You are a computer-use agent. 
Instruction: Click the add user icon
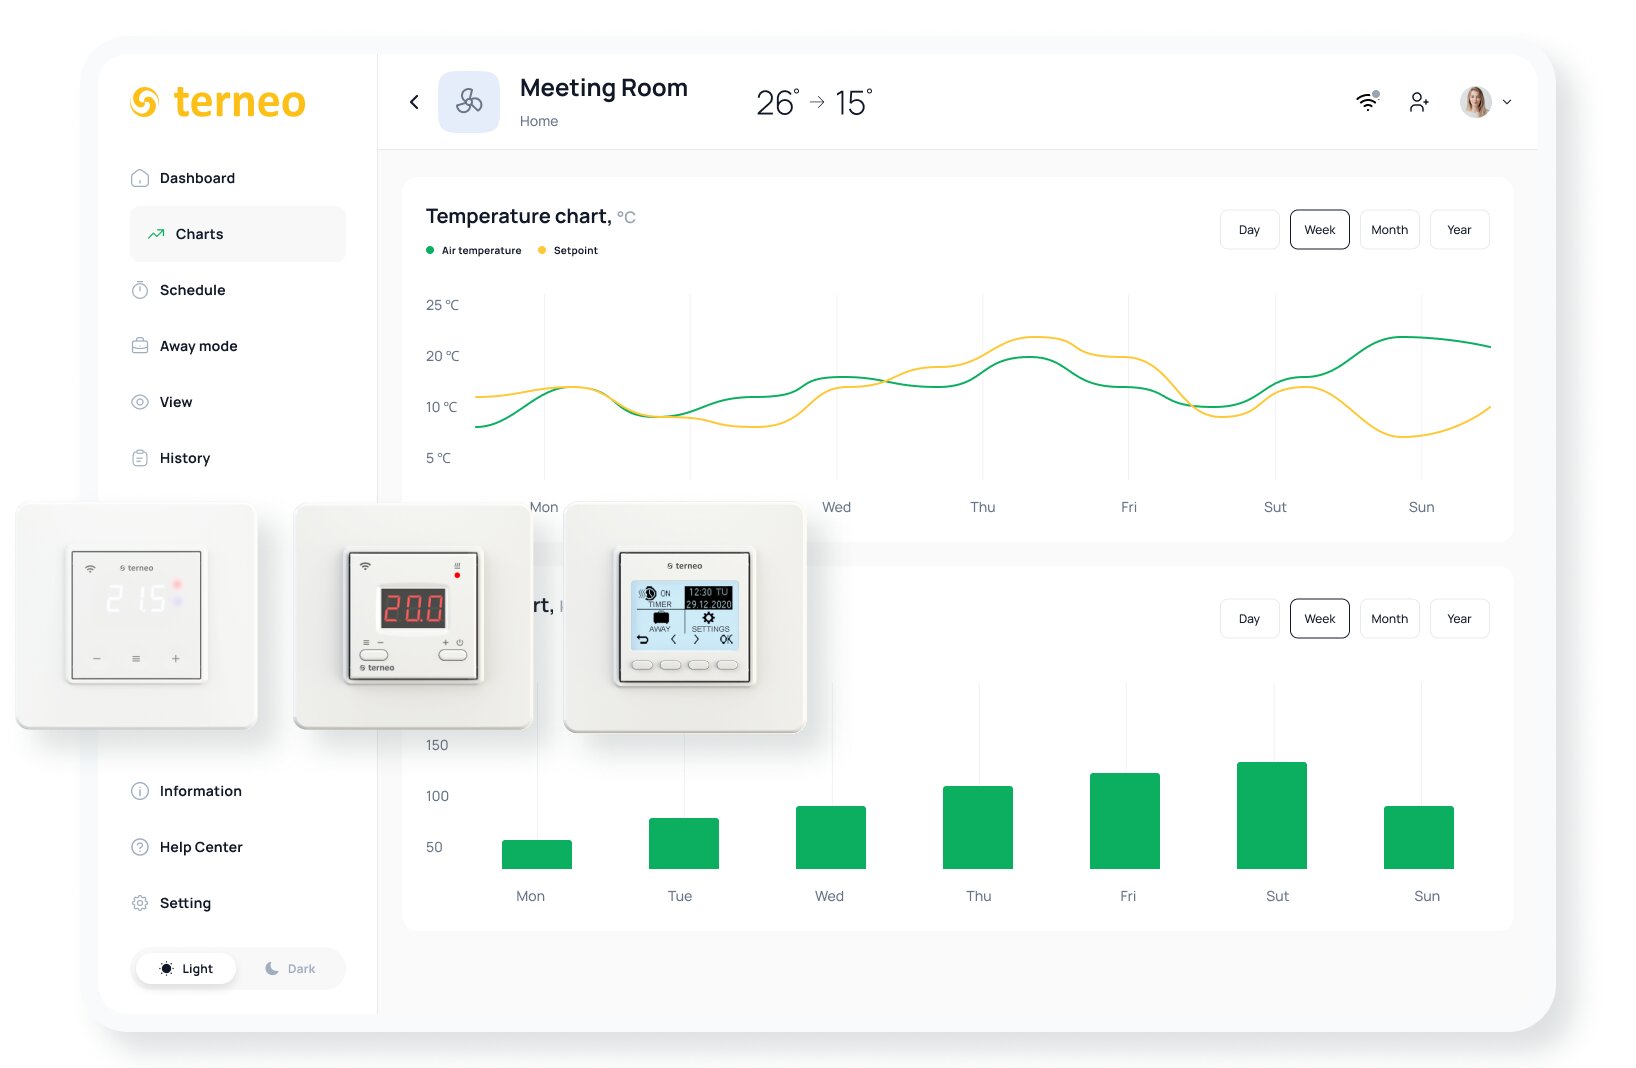point(1418,101)
